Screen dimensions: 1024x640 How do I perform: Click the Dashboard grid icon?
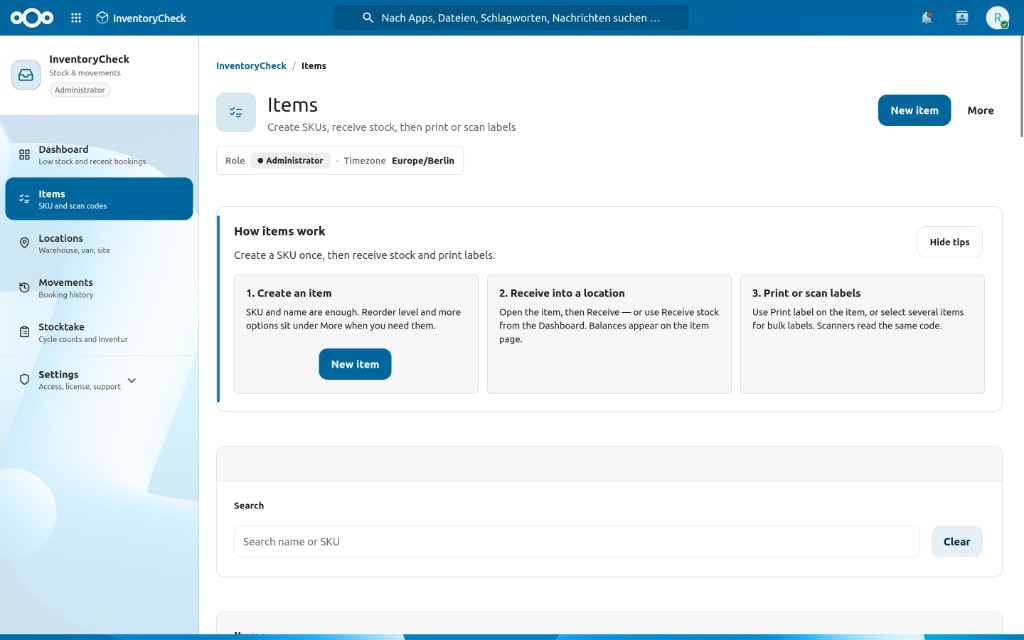tap(24, 155)
